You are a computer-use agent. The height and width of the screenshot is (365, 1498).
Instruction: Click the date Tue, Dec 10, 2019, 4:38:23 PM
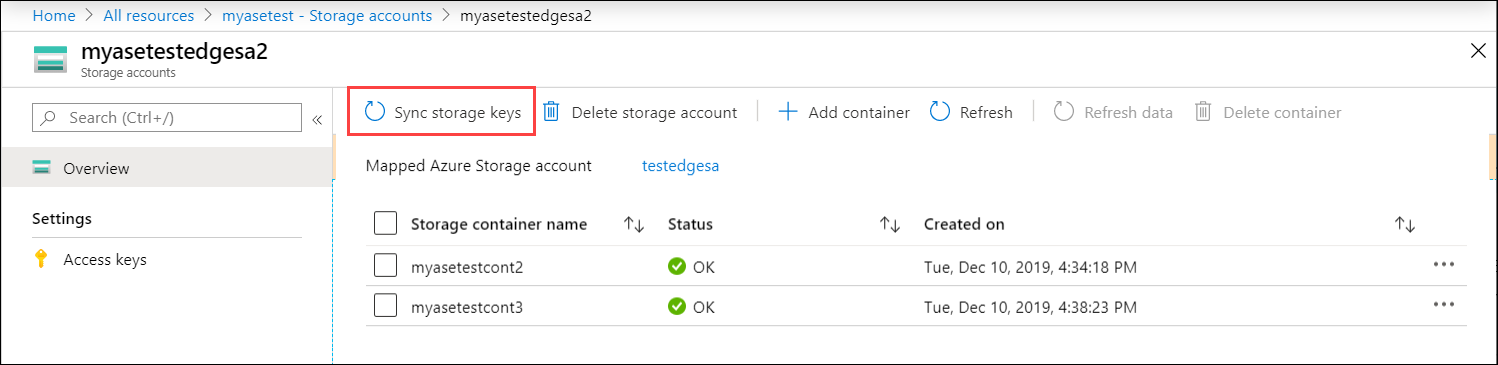[1030, 307]
